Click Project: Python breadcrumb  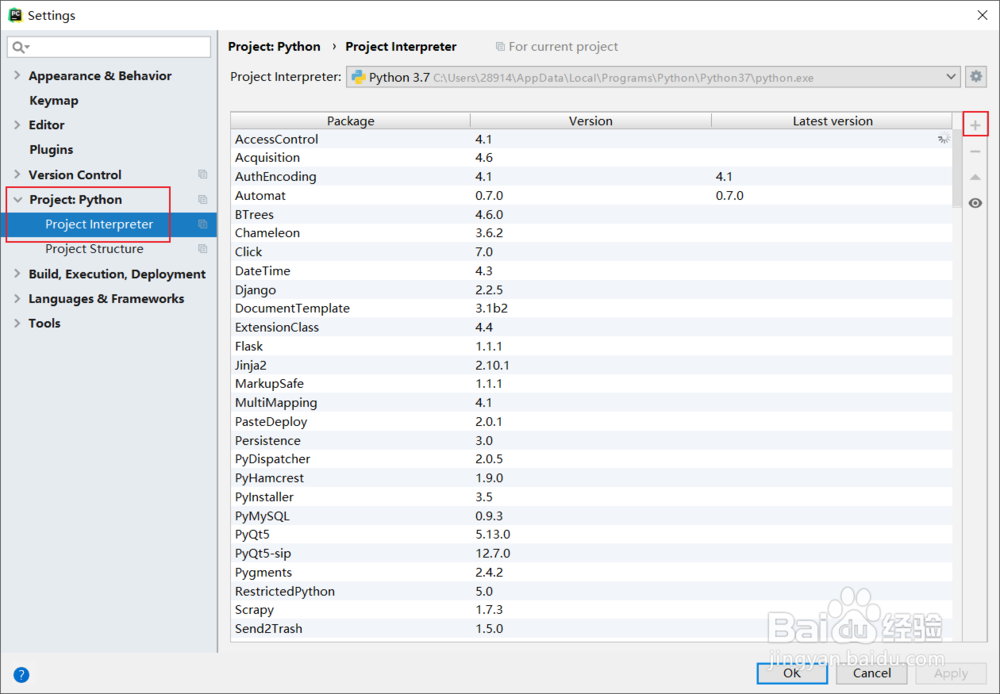pyautogui.click(x=274, y=47)
